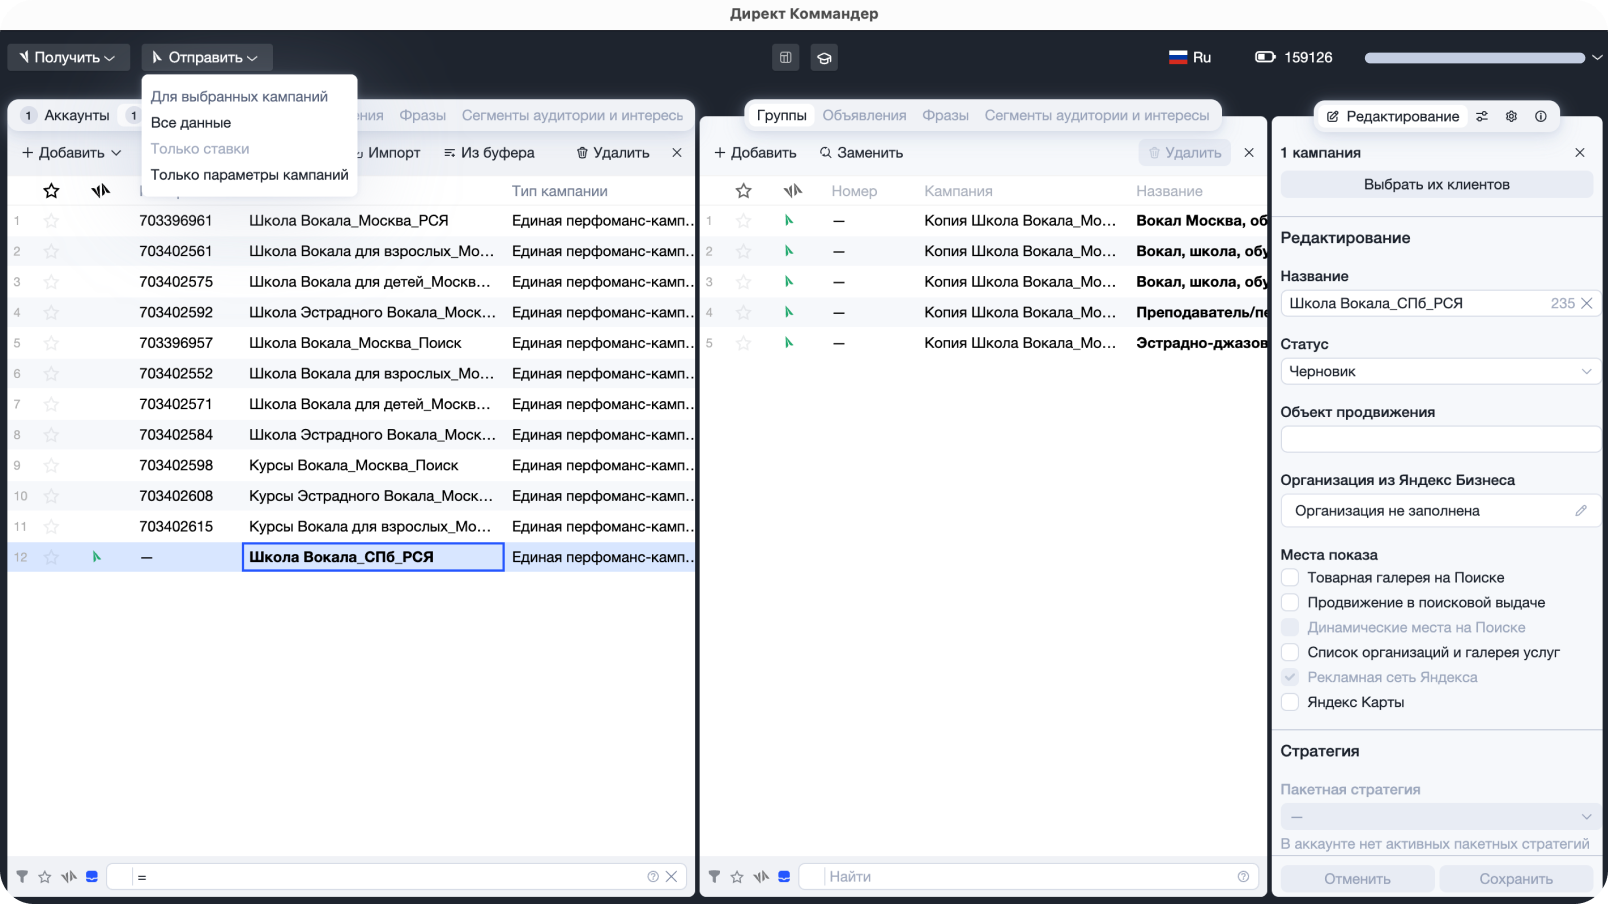Check Список организаций и галерея услуг
Screen dimensions: 1608x904
pos(1290,653)
